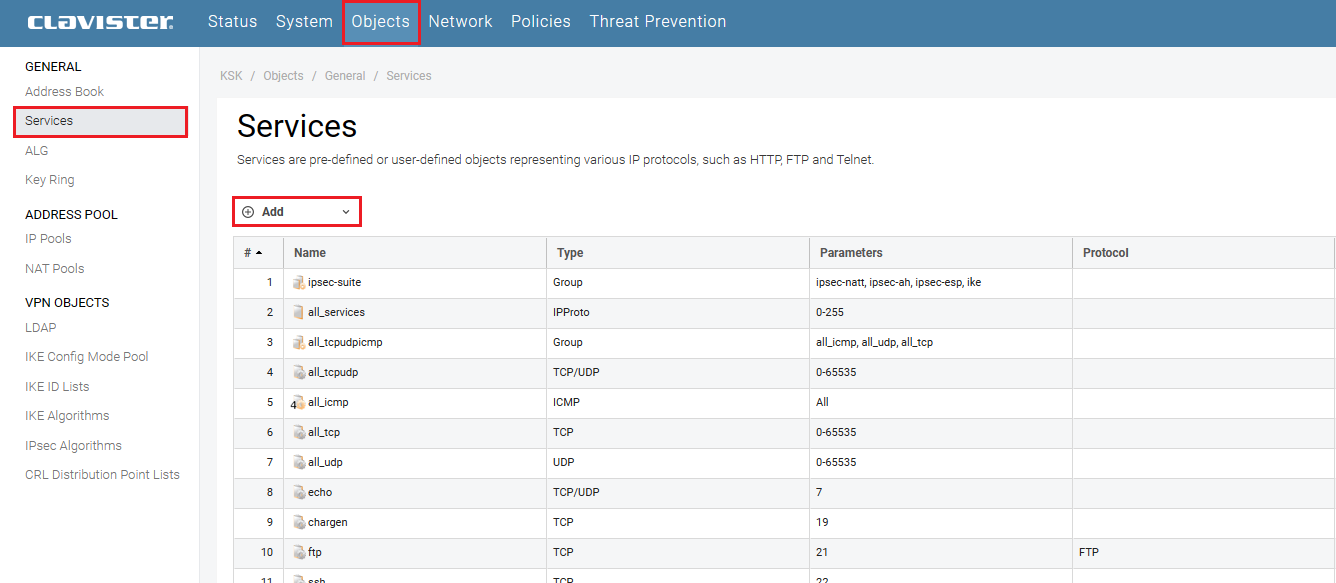
Task: Open the Network menu
Action: [x=460, y=22]
